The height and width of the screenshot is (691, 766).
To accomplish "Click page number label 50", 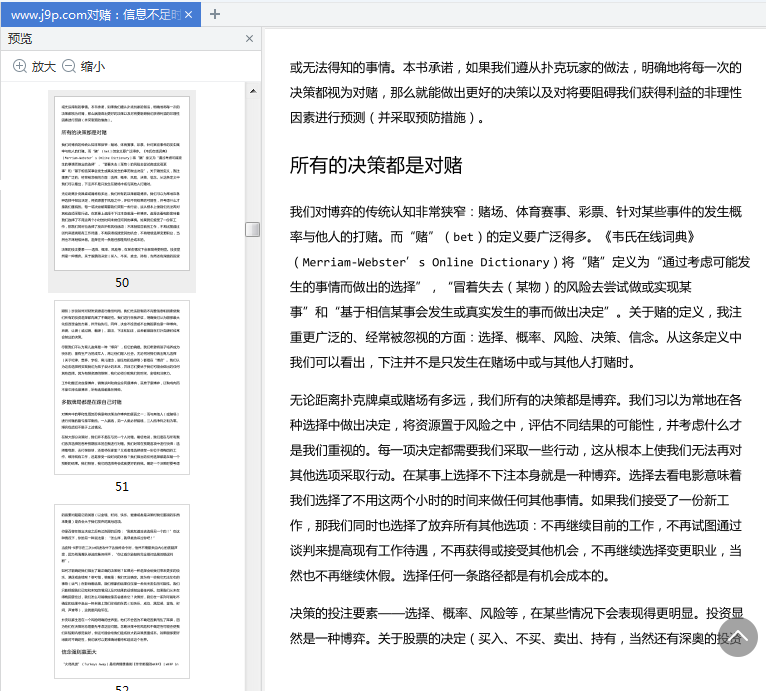I will pyautogui.click(x=122, y=282).
